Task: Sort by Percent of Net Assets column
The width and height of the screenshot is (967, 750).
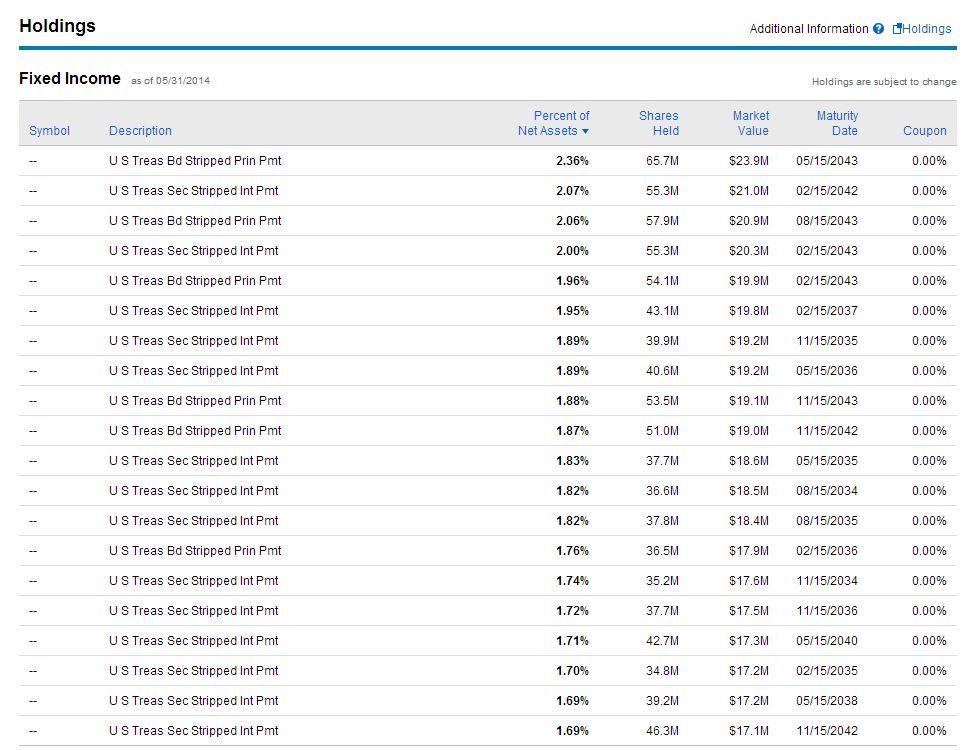Action: coord(553,123)
